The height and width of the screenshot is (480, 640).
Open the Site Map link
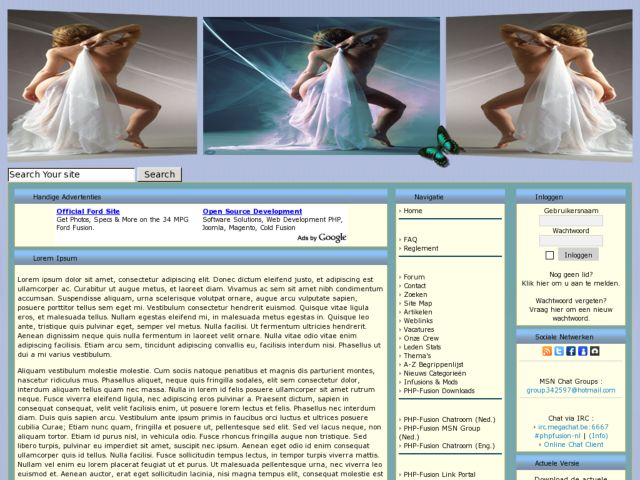418,303
